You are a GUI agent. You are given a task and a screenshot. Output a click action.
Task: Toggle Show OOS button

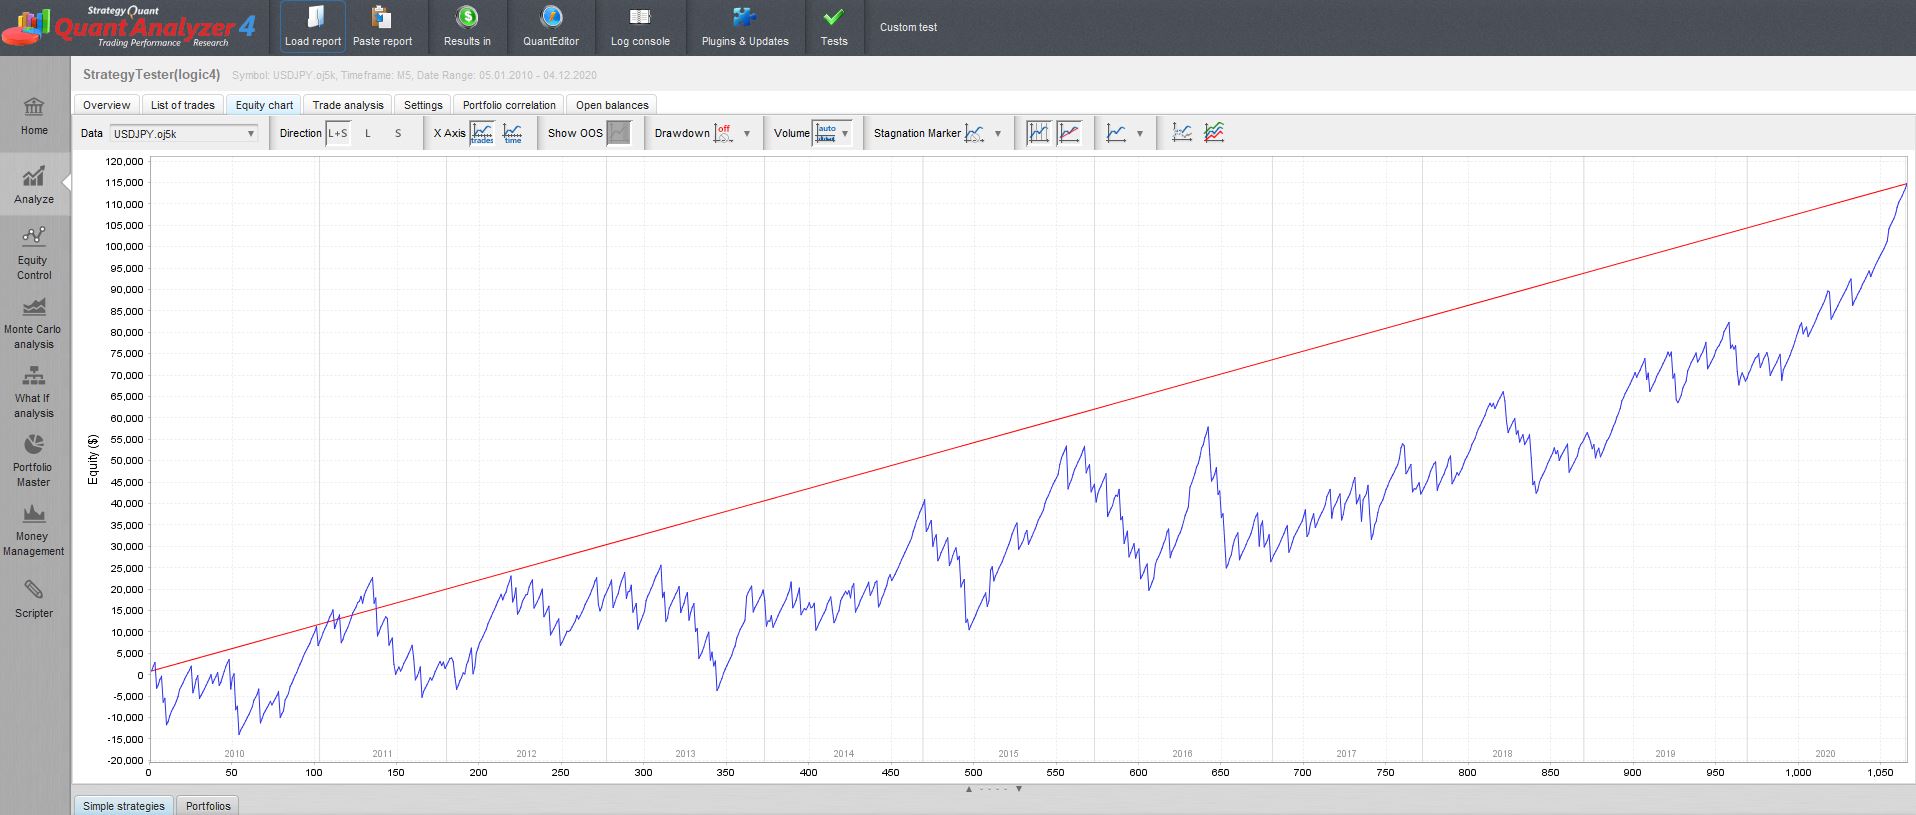619,133
